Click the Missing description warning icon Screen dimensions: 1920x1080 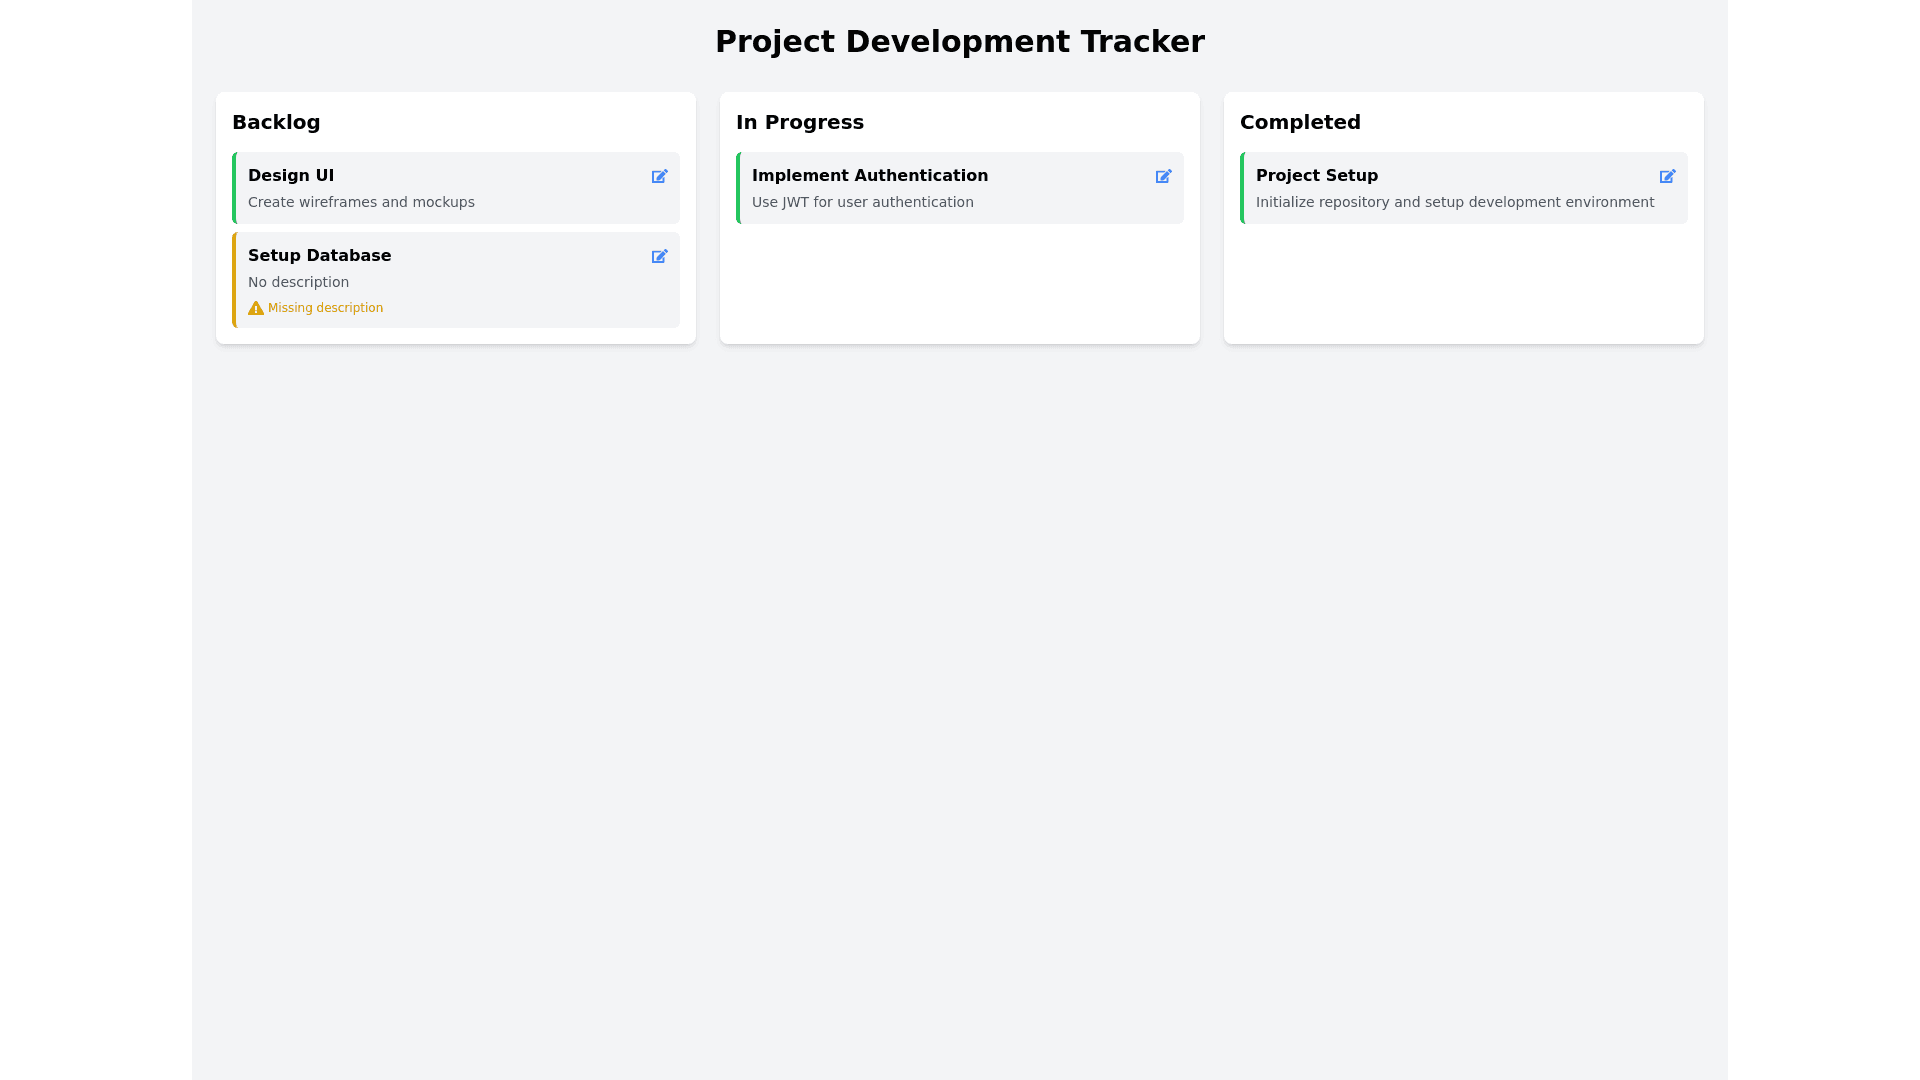click(256, 308)
